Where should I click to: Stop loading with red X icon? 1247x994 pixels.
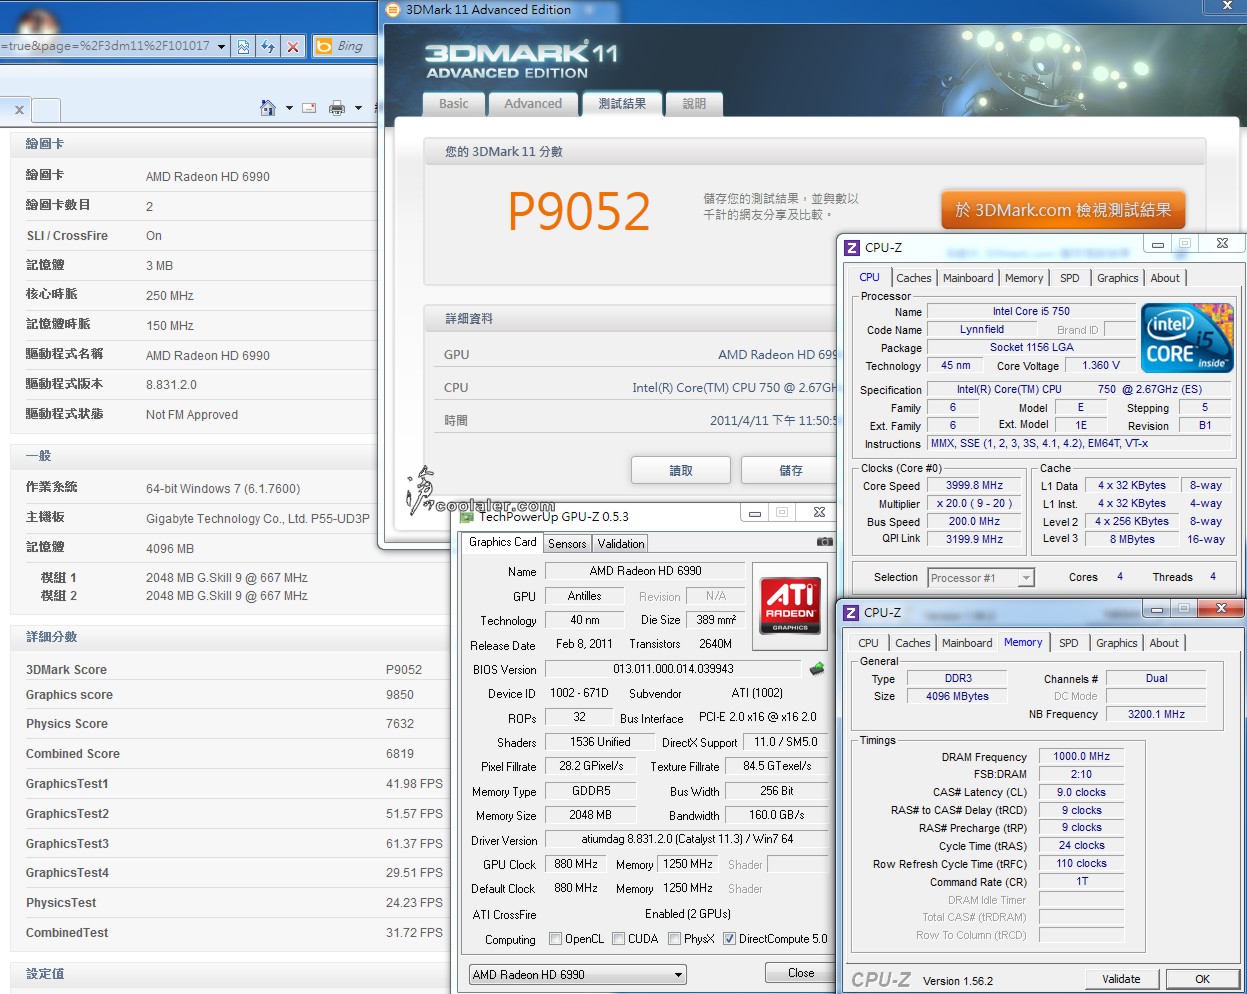click(292, 46)
